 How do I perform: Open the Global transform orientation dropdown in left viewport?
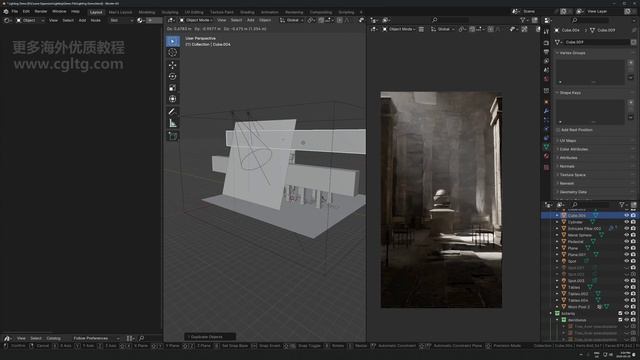291,20
